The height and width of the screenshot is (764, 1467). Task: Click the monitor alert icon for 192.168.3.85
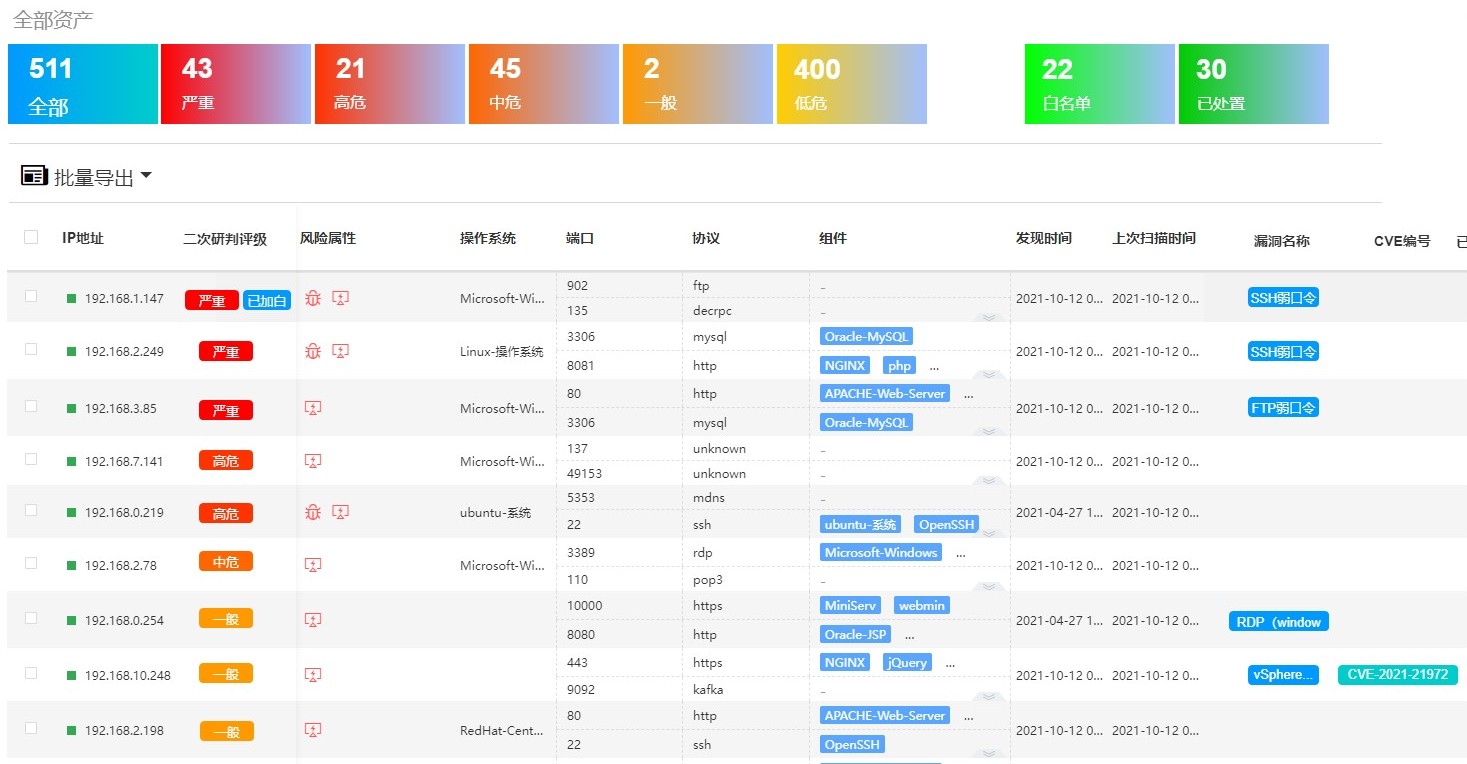pyautogui.click(x=313, y=408)
